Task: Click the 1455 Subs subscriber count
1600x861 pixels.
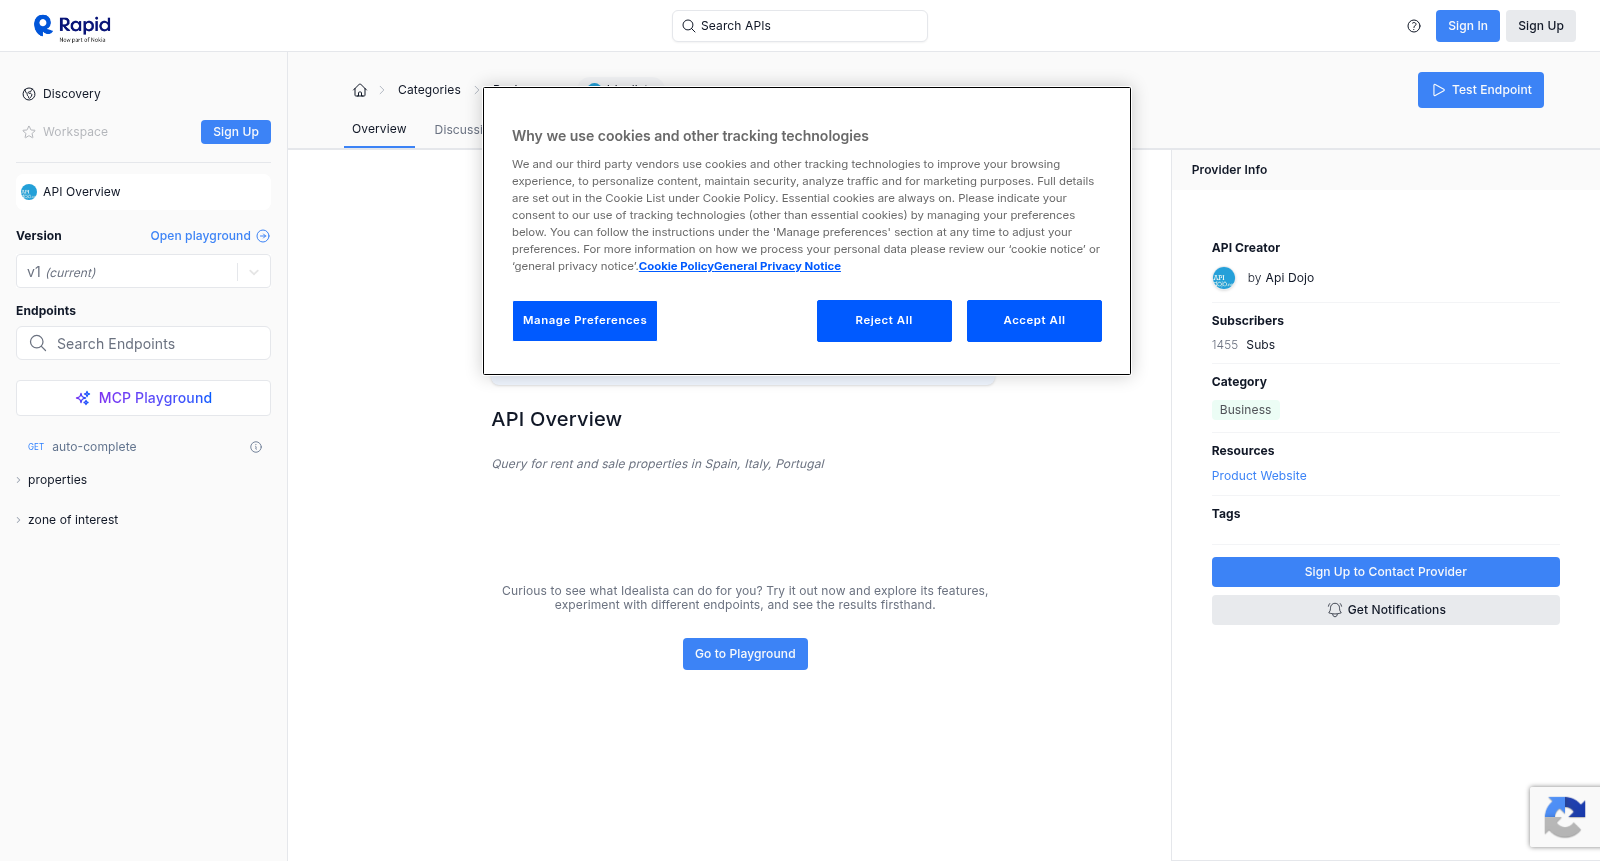Action: coord(1243,345)
